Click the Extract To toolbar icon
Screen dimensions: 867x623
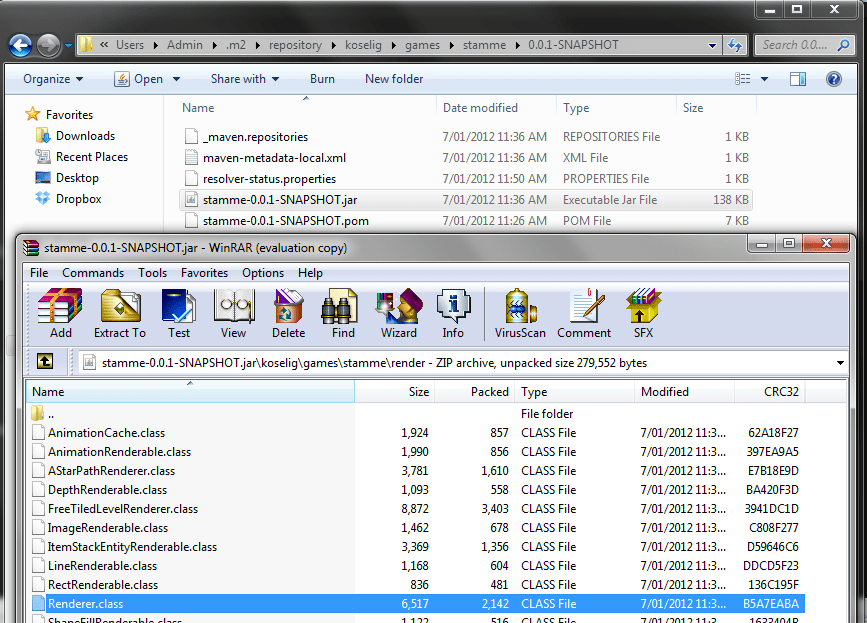pyautogui.click(x=120, y=313)
